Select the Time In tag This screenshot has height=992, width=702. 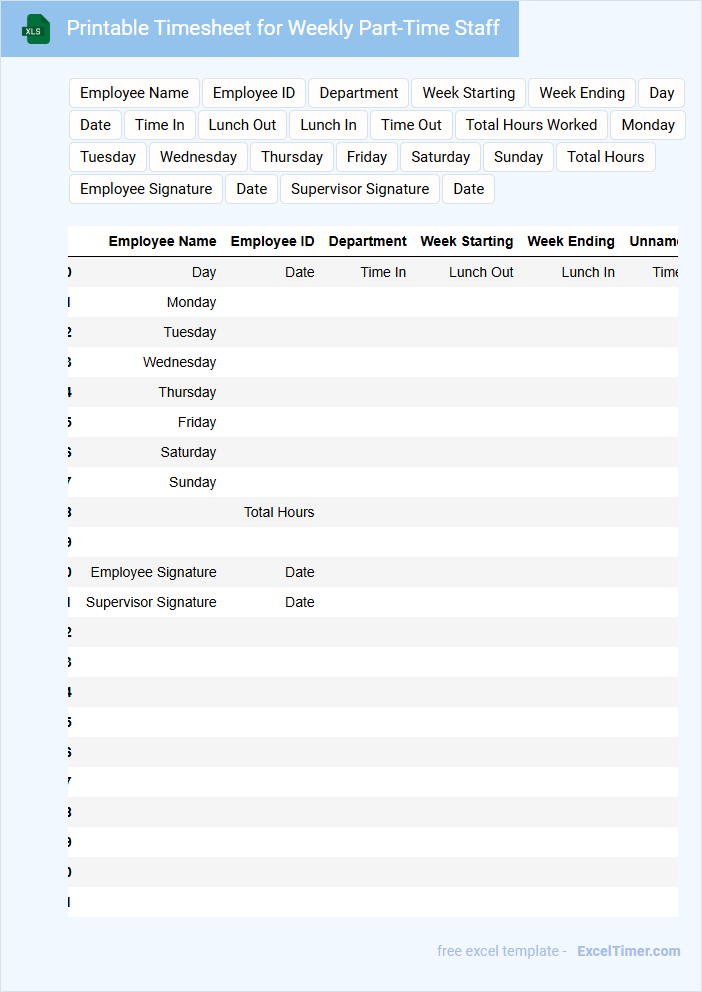(x=160, y=125)
